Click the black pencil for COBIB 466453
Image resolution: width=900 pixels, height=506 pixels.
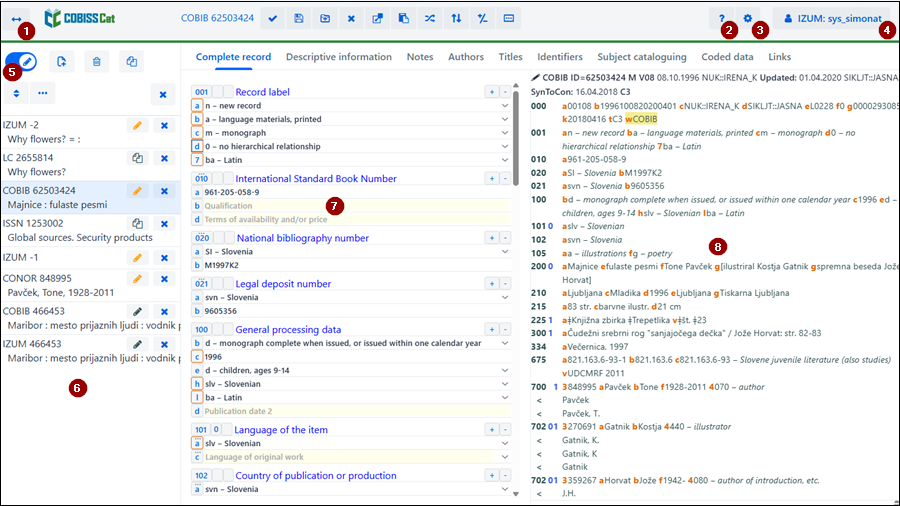point(137,311)
